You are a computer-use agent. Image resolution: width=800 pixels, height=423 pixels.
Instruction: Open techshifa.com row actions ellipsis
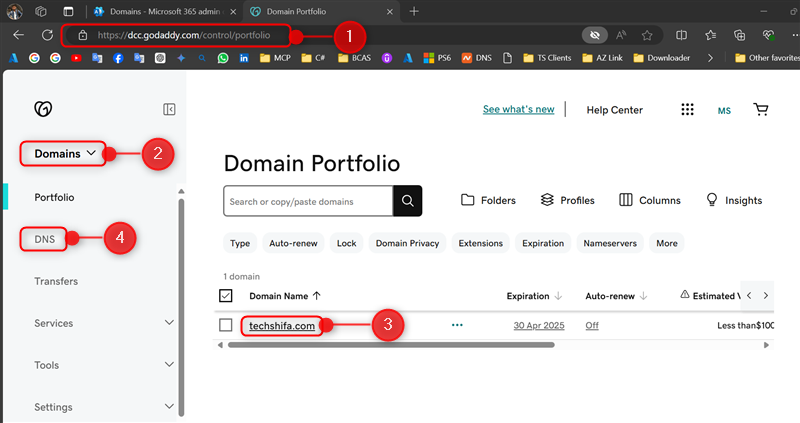coord(457,325)
